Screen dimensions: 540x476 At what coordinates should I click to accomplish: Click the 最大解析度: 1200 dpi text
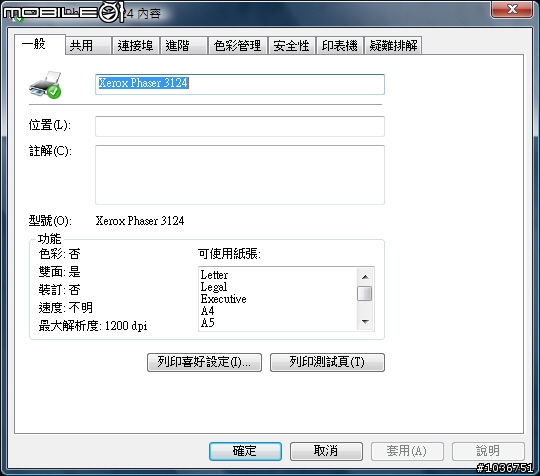coord(93,325)
